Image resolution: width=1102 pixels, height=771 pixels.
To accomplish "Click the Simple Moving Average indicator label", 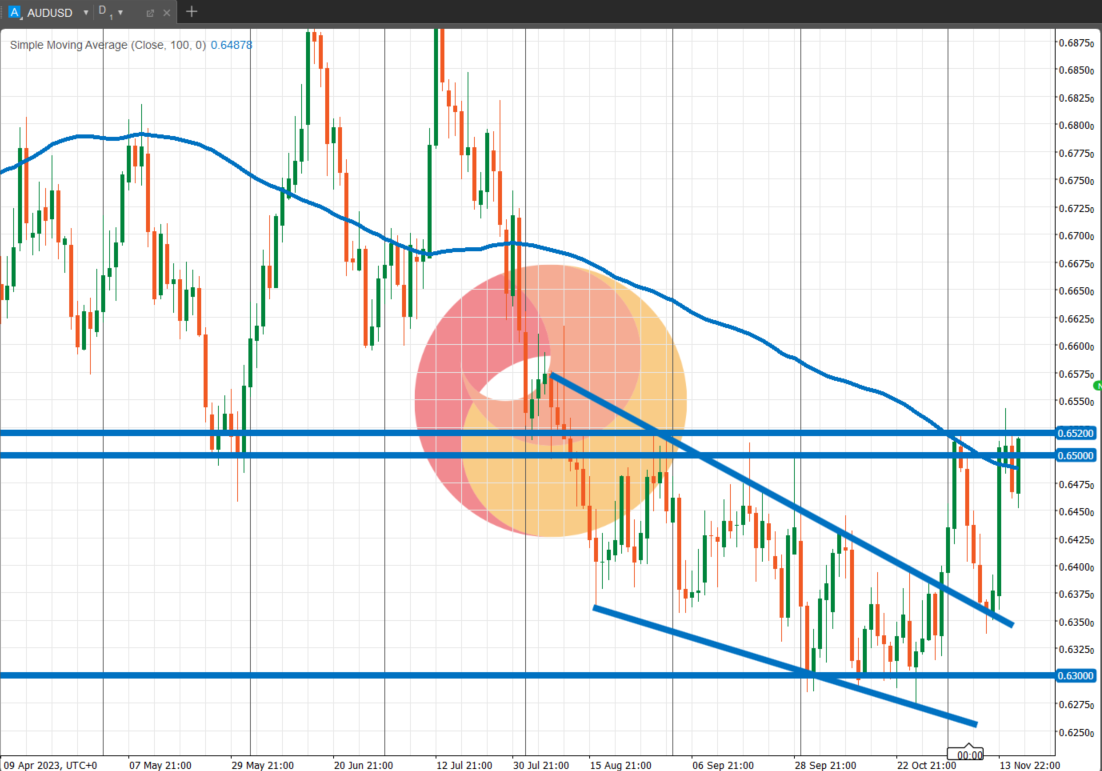I will [x=108, y=45].
